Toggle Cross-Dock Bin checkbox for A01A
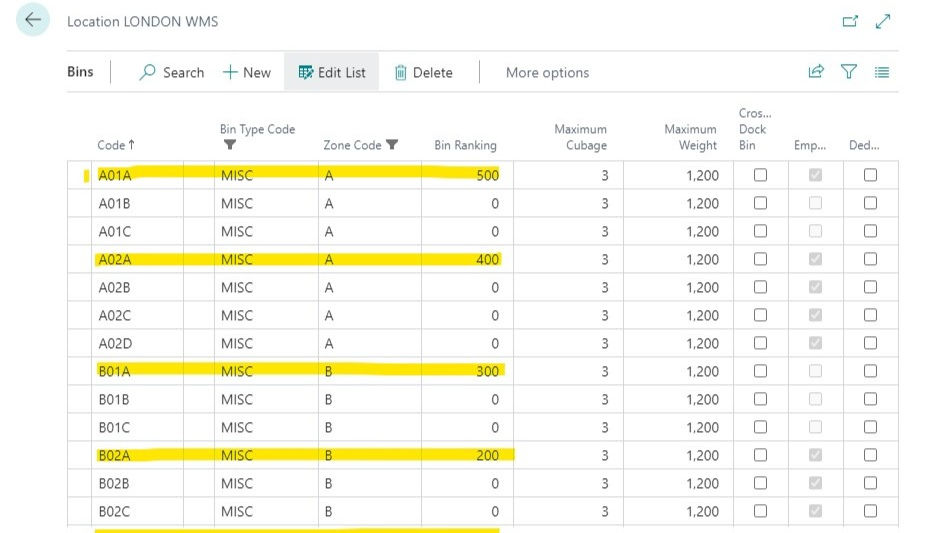This screenshot has height=533, width=949. pos(760,175)
